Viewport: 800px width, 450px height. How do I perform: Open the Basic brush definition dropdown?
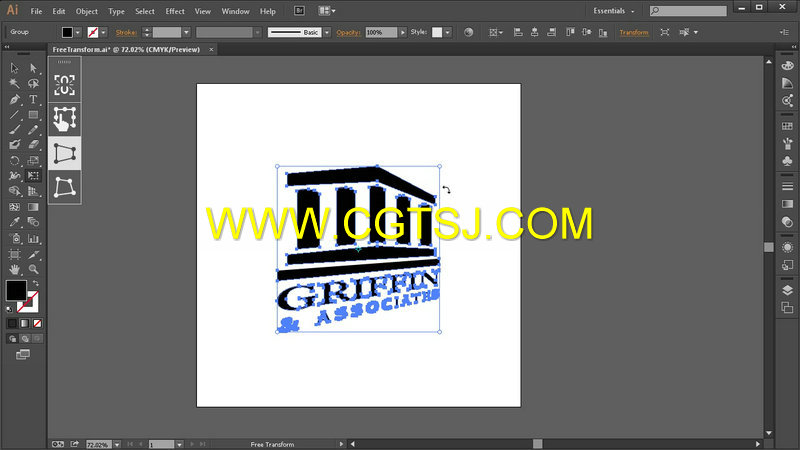[x=327, y=32]
